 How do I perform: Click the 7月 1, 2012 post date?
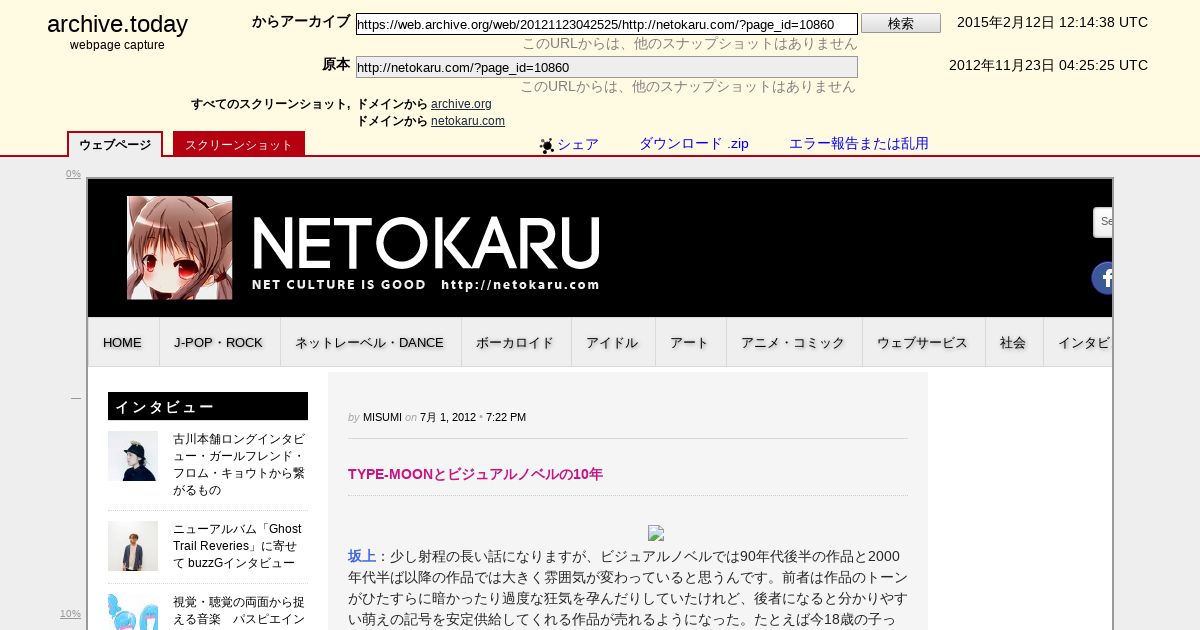[x=448, y=417]
